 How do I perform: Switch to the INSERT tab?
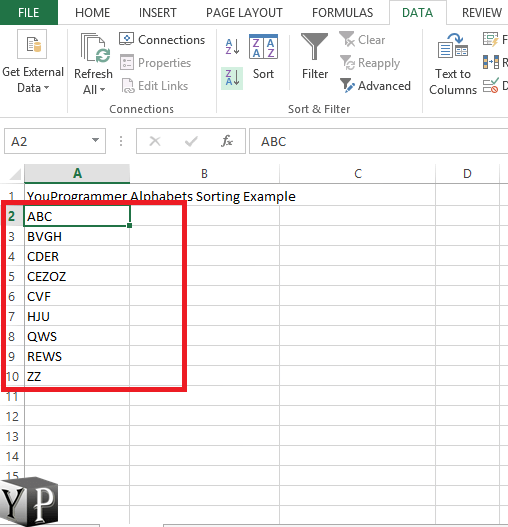coord(157,12)
